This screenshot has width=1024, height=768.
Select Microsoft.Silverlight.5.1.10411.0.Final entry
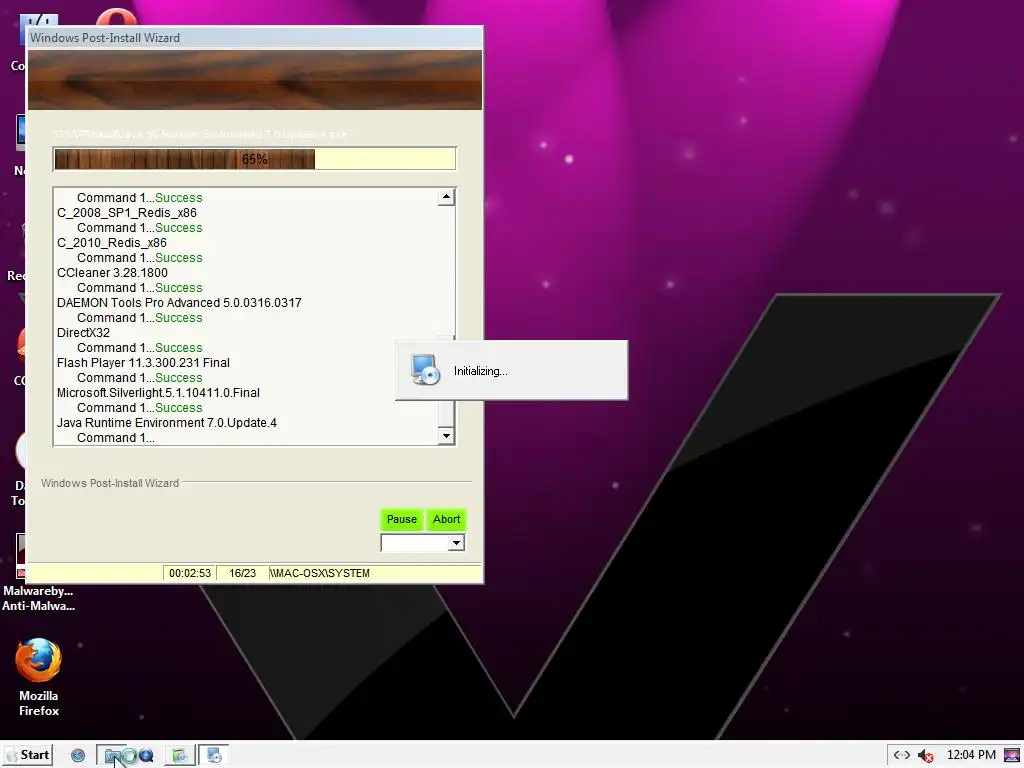(158, 392)
